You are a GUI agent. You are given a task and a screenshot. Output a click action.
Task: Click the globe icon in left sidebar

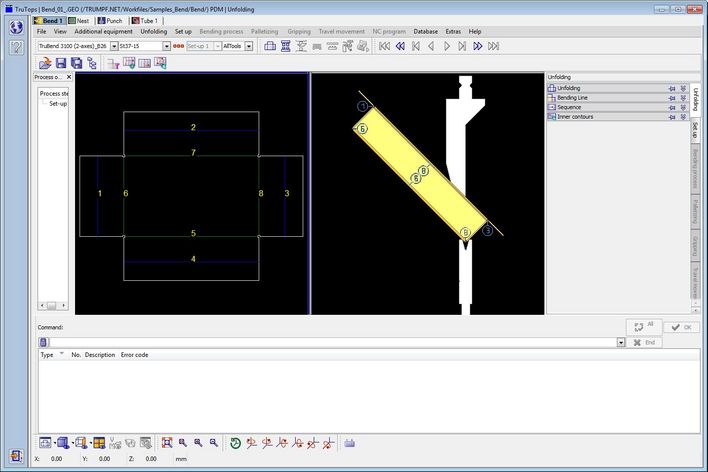pyautogui.click(x=16, y=27)
